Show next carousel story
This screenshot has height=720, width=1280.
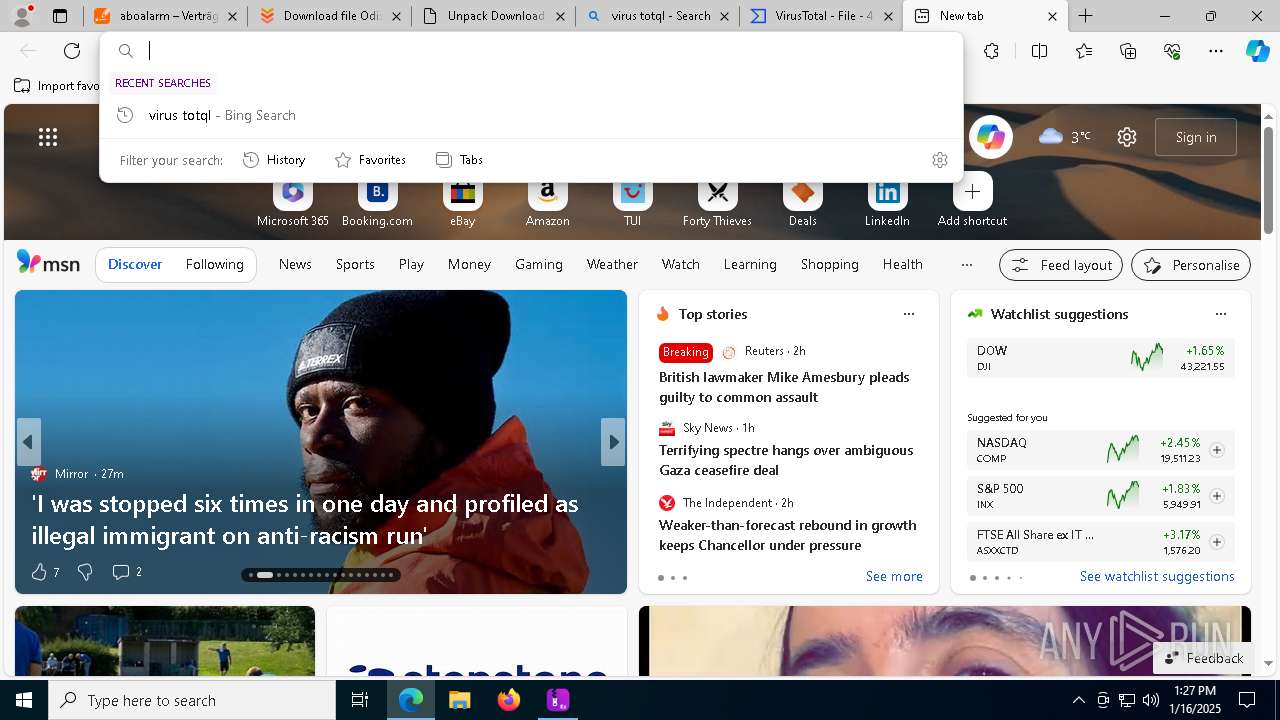tap(612, 442)
